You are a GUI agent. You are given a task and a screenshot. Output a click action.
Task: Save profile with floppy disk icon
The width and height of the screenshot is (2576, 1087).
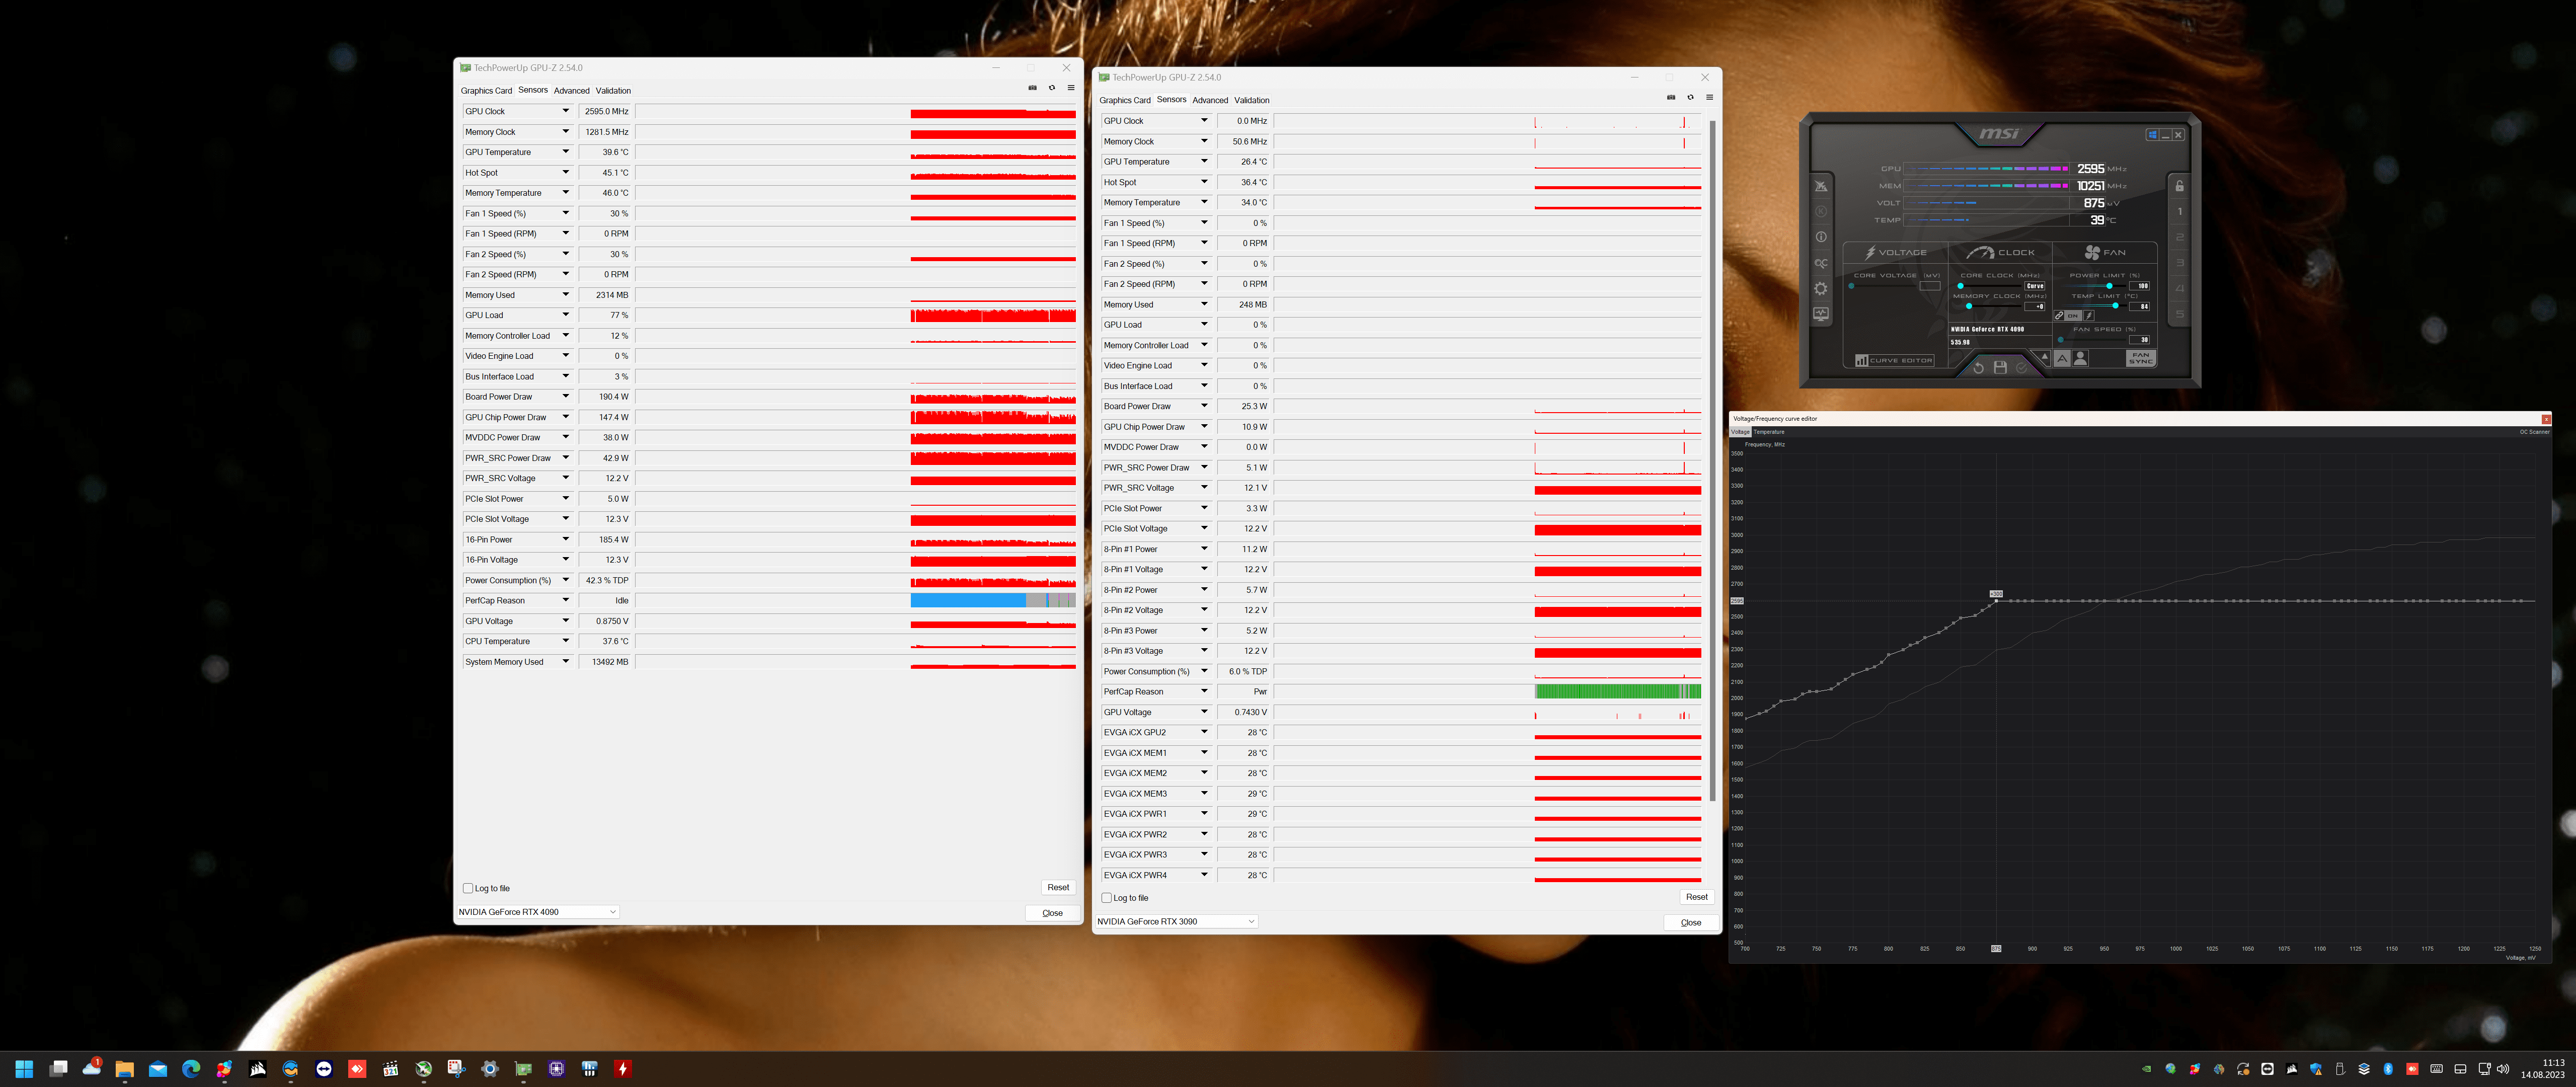tap(2000, 368)
